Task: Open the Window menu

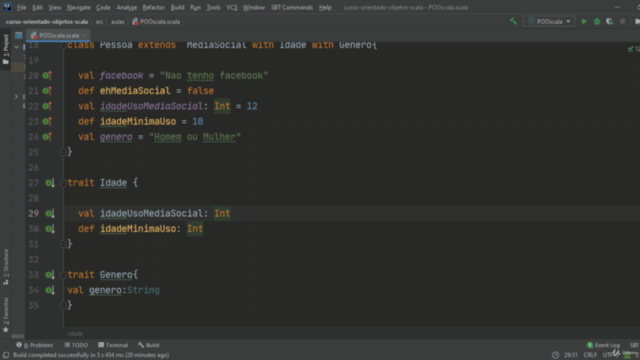Action: pos(253,7)
